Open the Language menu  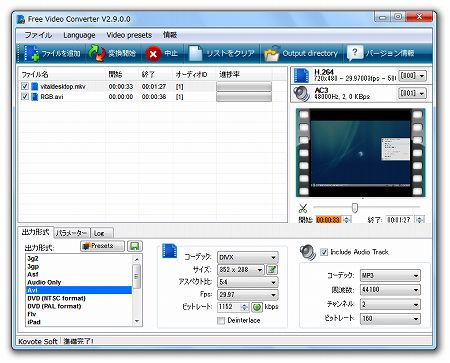(79, 35)
